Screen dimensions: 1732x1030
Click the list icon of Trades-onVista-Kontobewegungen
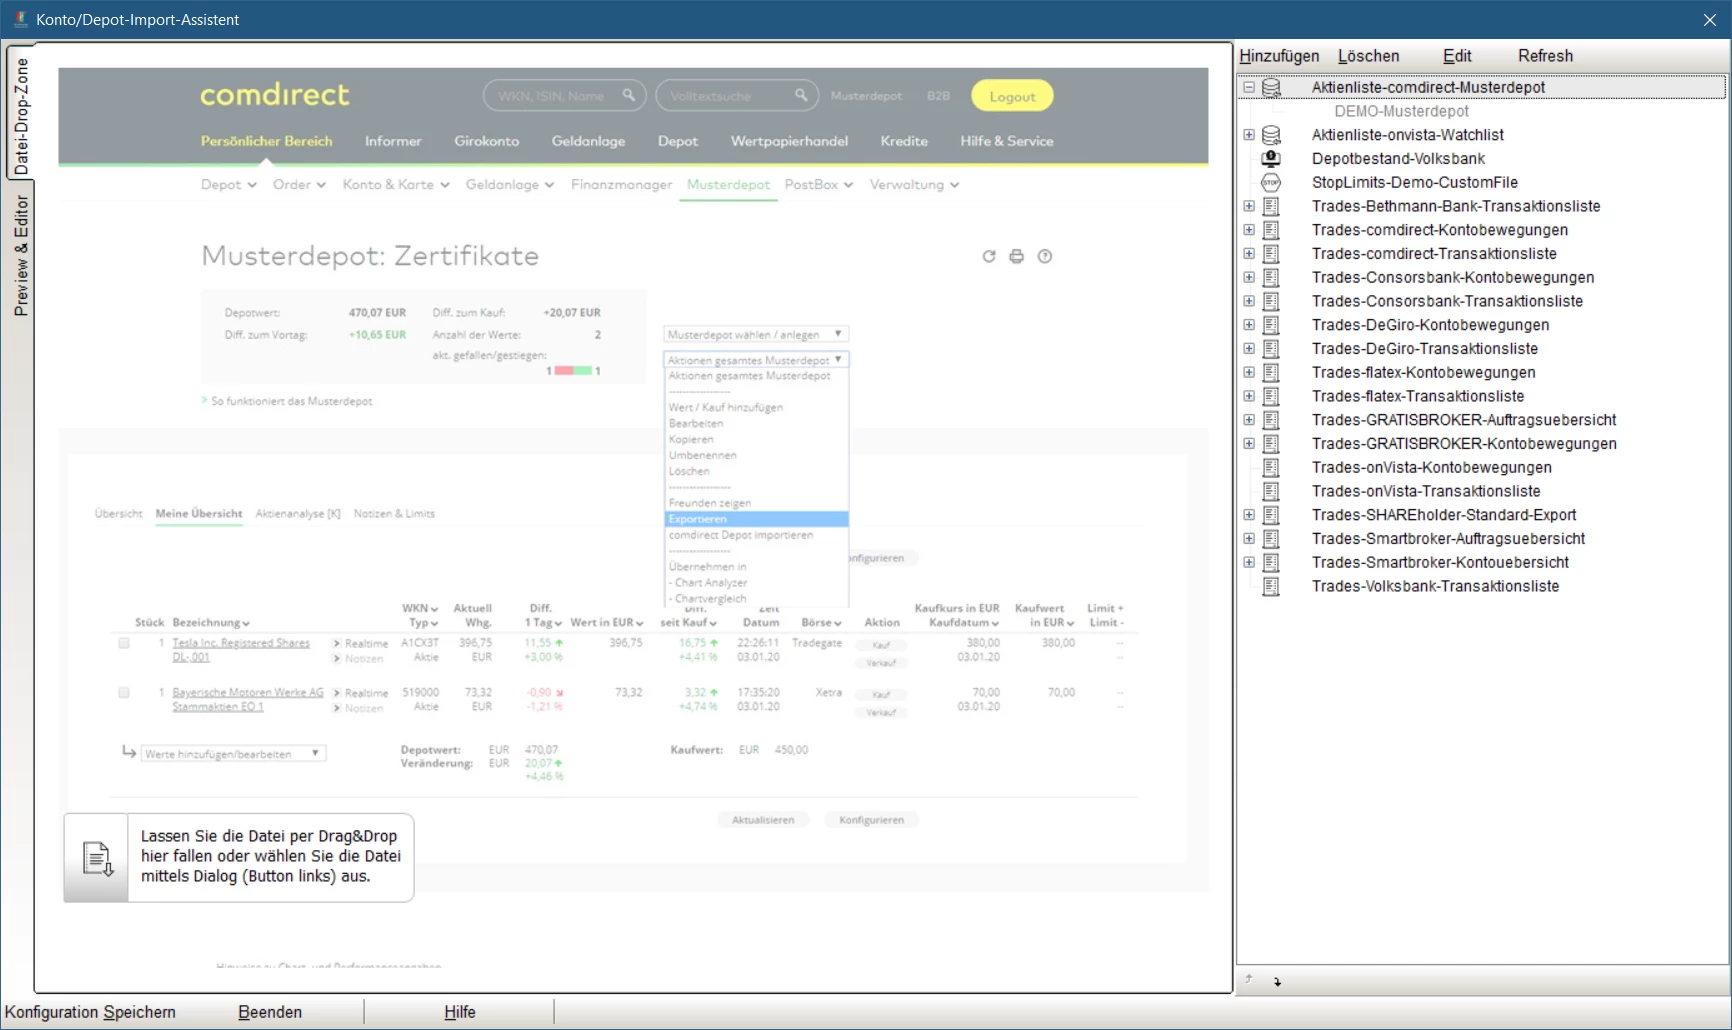(1271, 468)
